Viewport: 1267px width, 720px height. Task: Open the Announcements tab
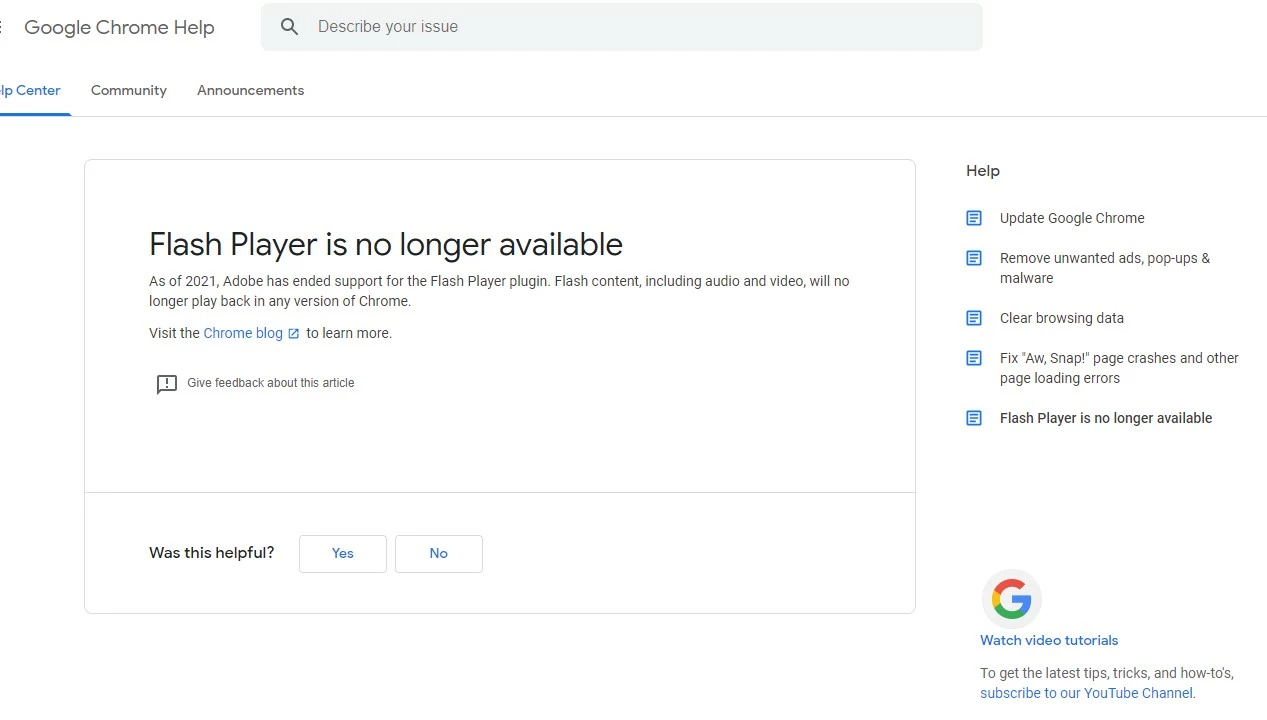pyautogui.click(x=250, y=90)
